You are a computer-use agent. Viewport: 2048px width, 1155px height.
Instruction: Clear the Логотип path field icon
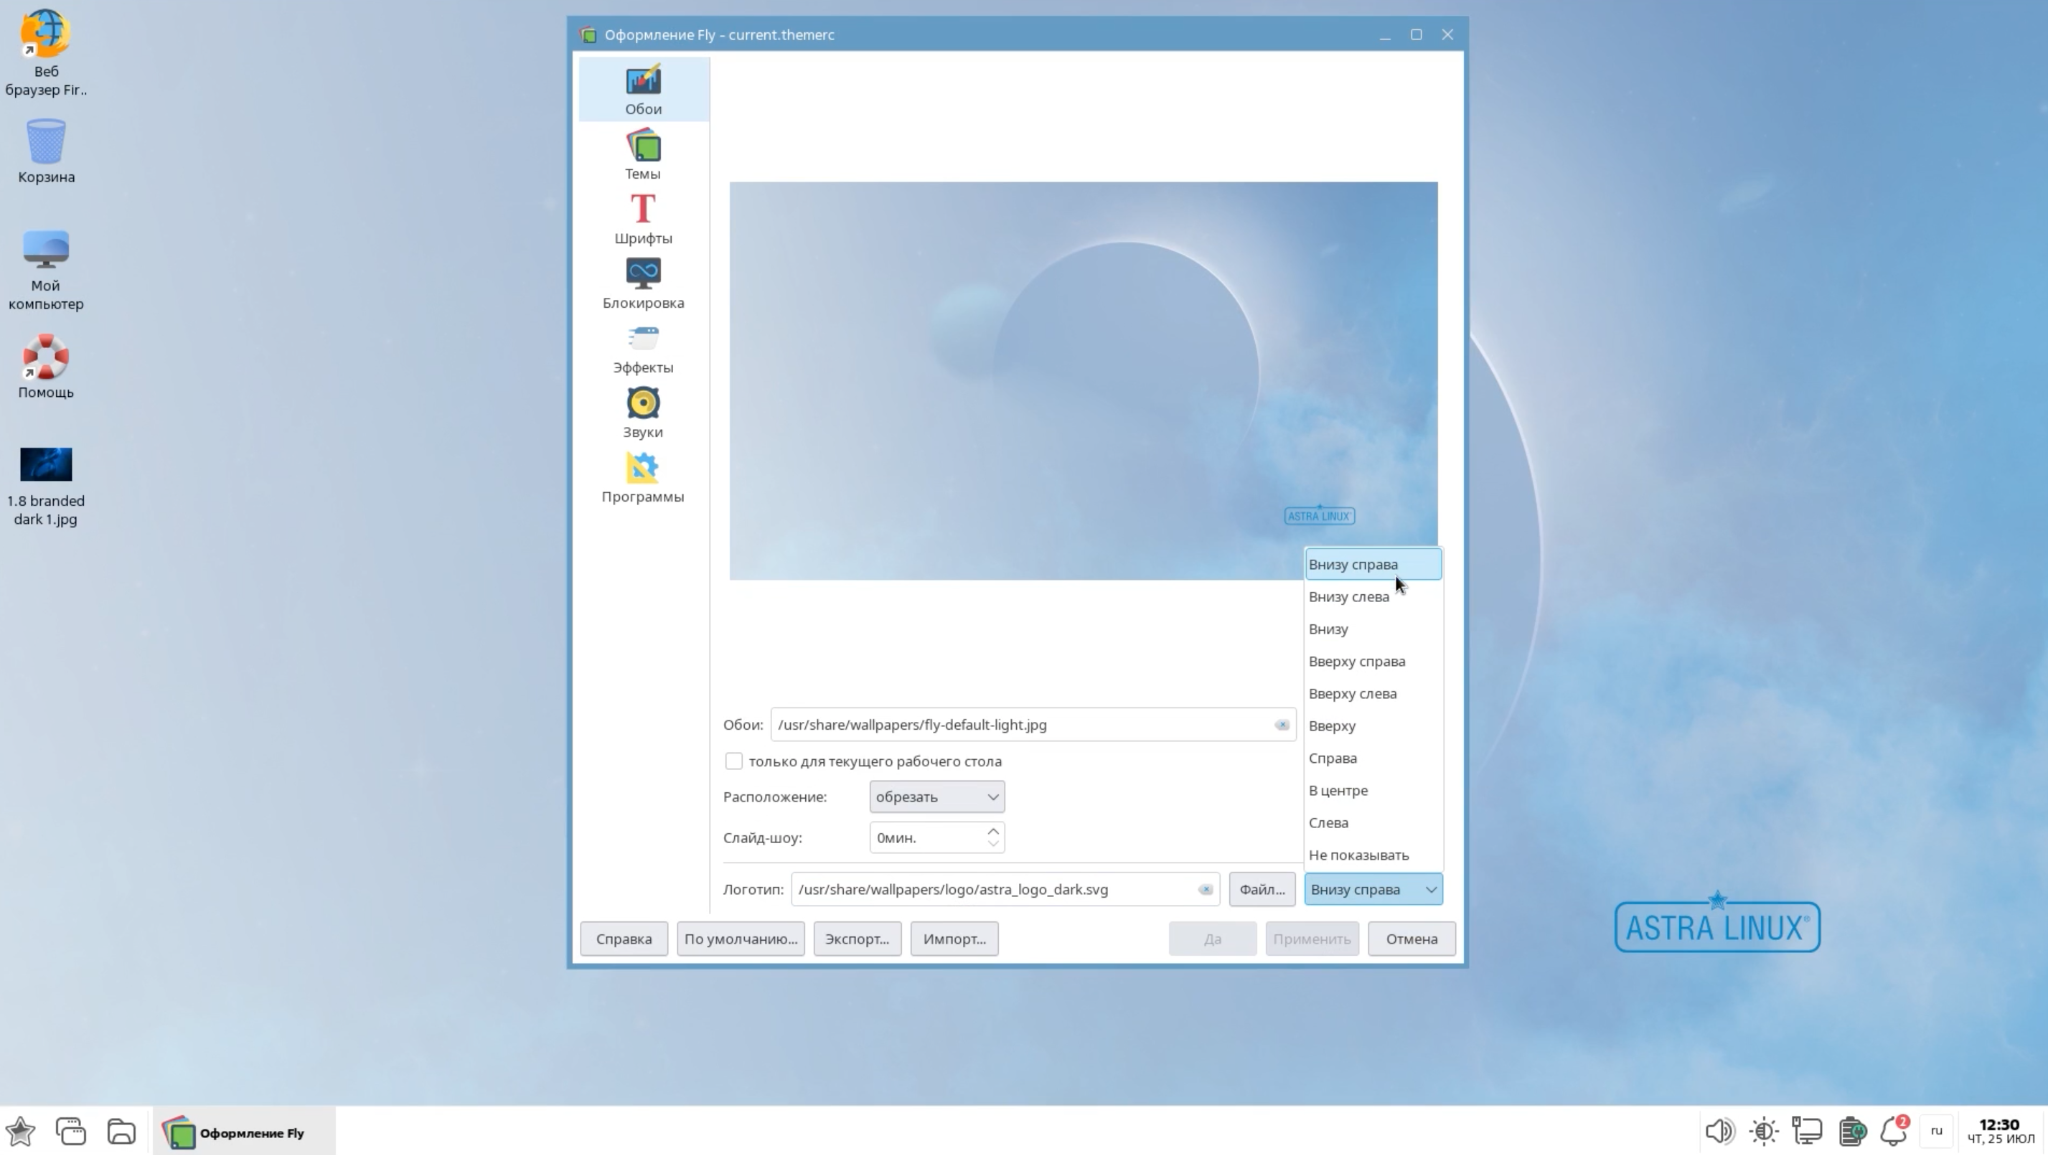tap(1205, 889)
